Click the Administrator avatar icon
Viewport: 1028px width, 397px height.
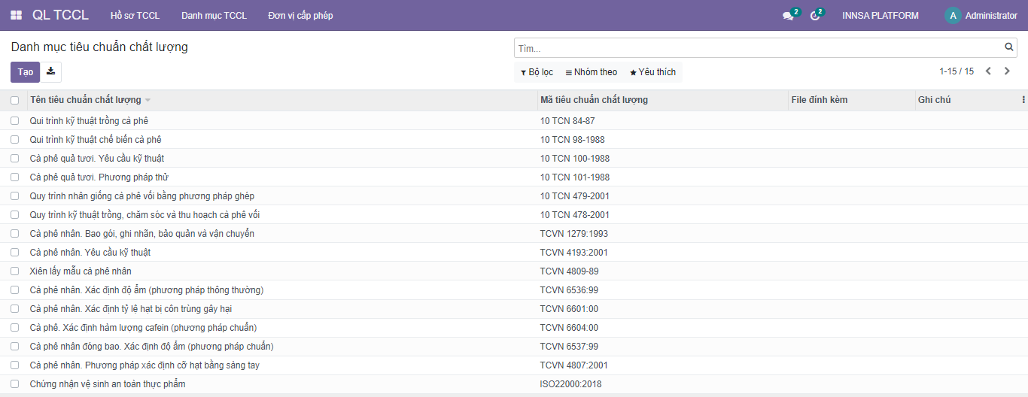[953, 16]
